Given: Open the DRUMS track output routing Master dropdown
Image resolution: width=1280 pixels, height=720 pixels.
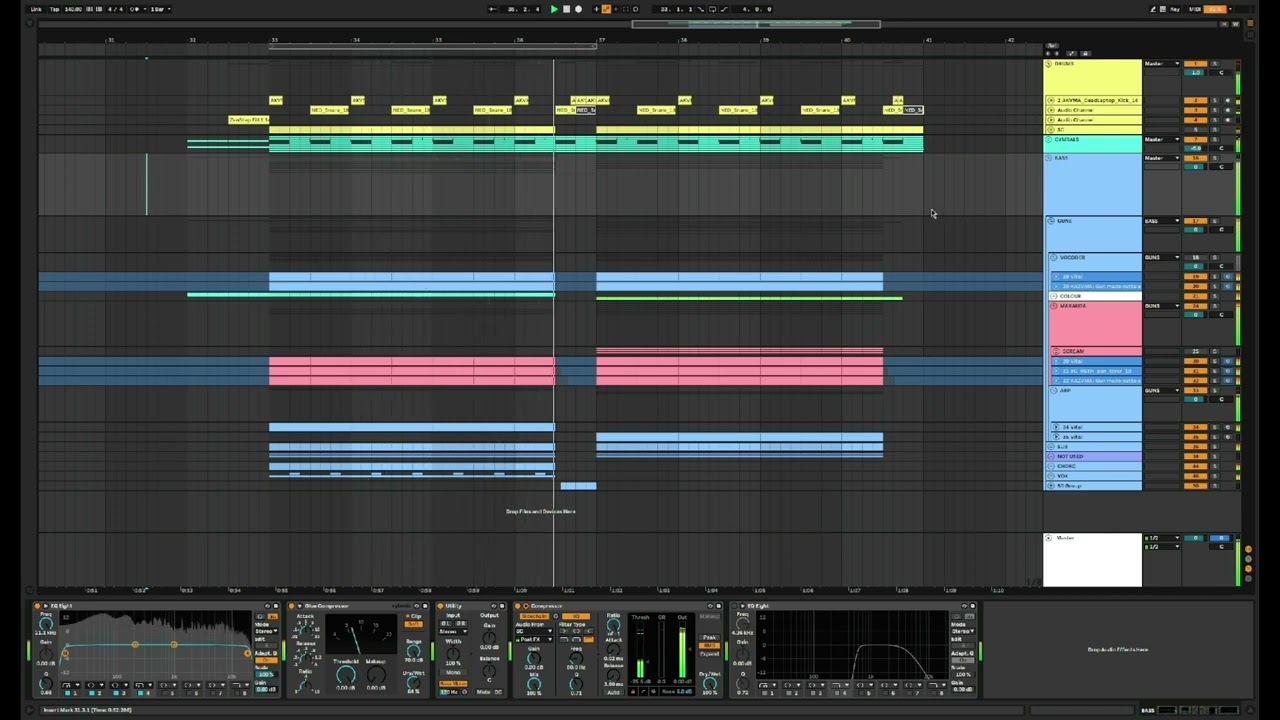Looking at the screenshot, I should pos(1161,64).
